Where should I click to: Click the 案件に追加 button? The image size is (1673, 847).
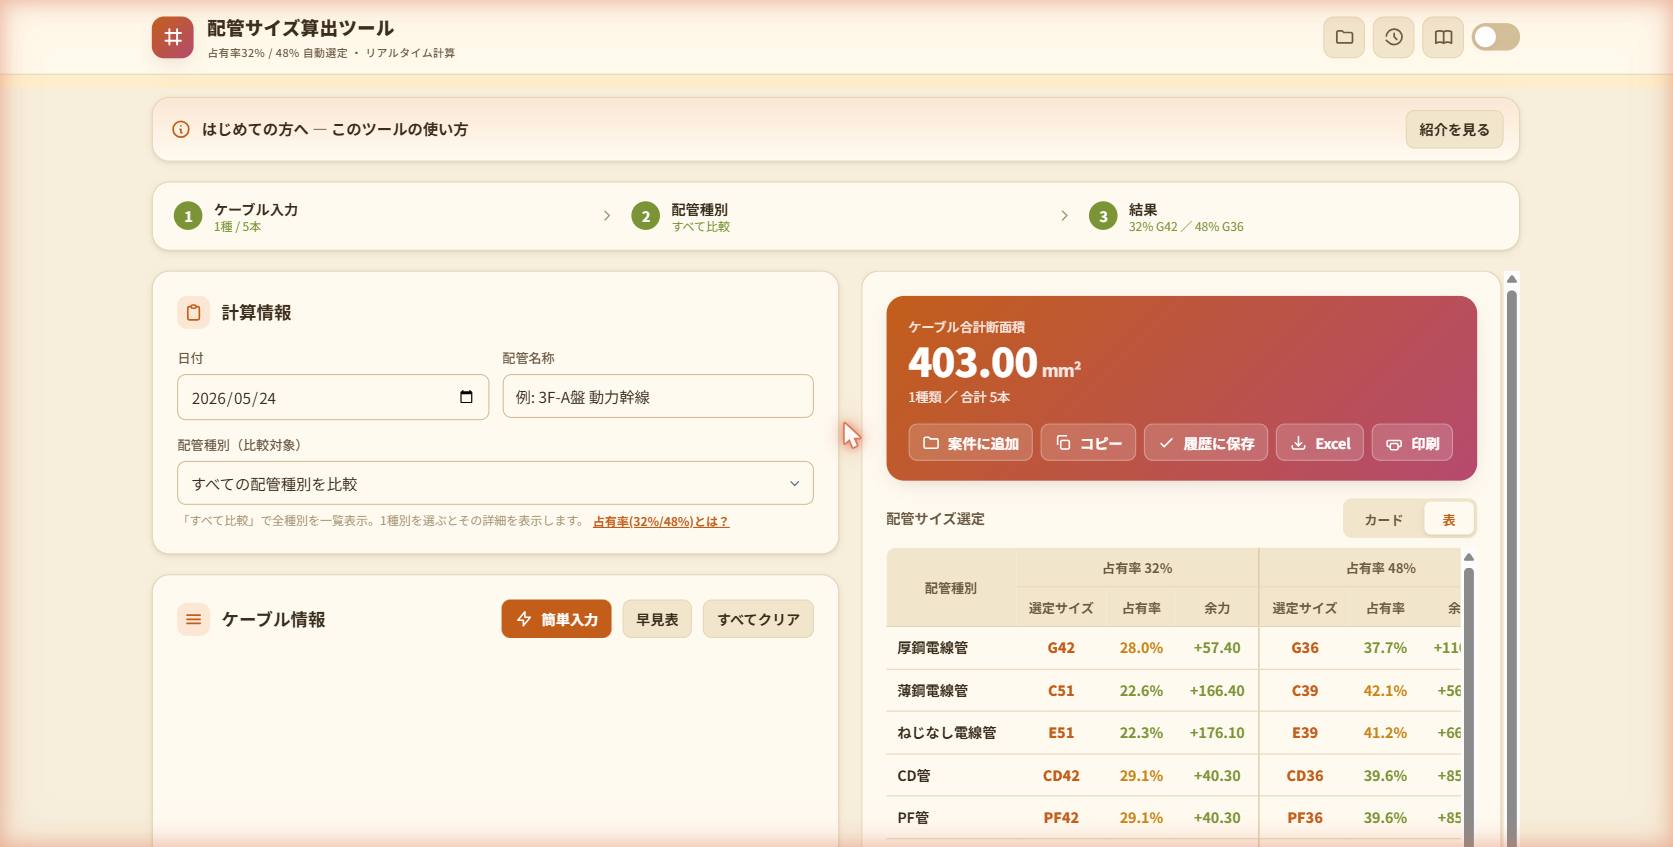tap(970, 443)
